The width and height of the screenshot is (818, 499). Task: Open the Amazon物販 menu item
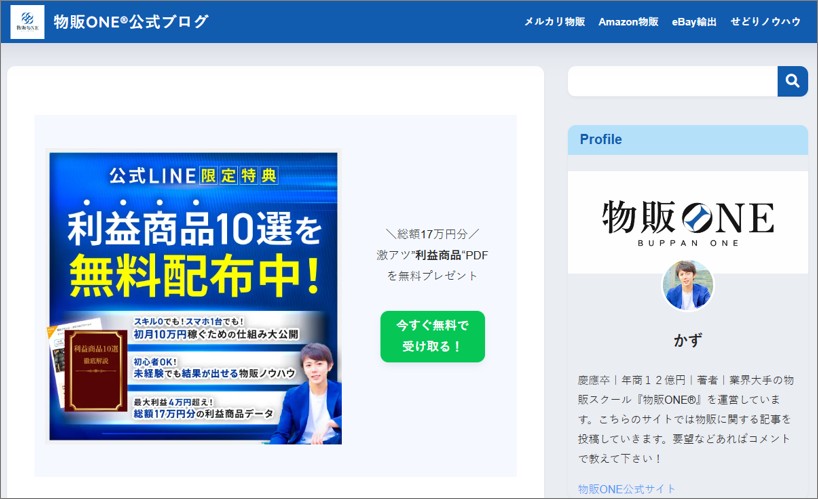pyautogui.click(x=628, y=22)
